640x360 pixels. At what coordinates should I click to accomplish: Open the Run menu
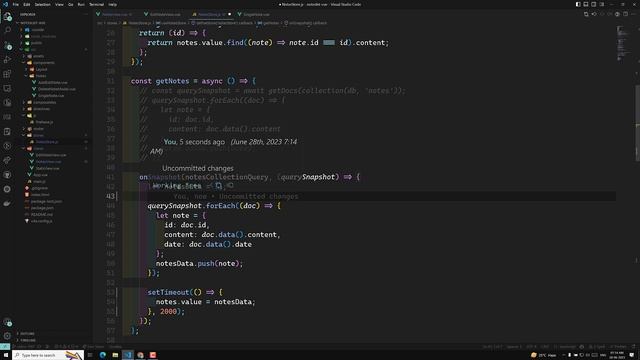point(81,4)
